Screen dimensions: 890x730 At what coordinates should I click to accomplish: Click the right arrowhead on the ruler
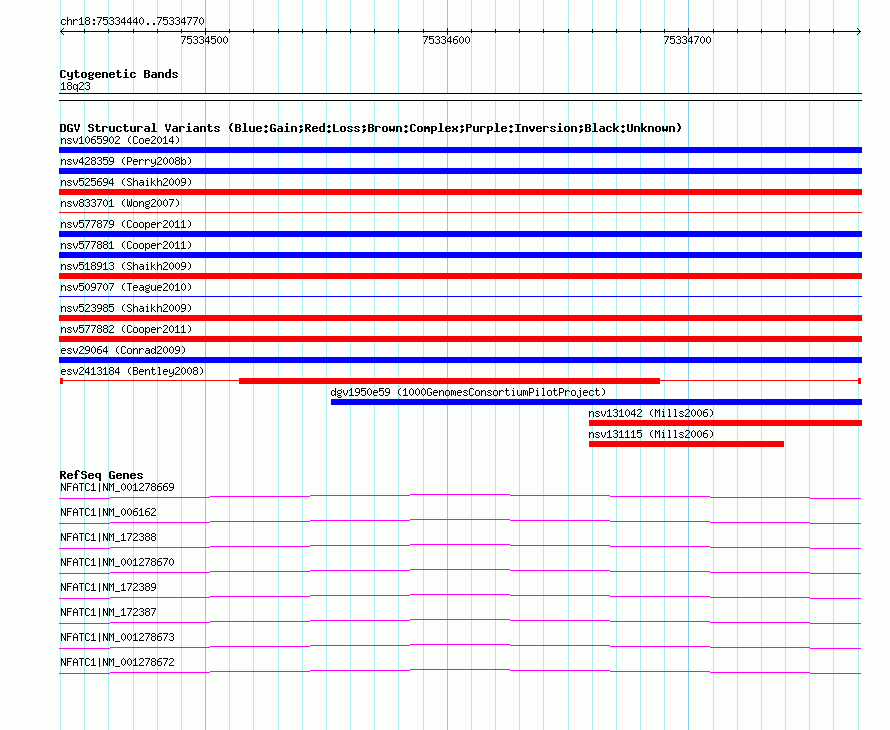pos(859,32)
